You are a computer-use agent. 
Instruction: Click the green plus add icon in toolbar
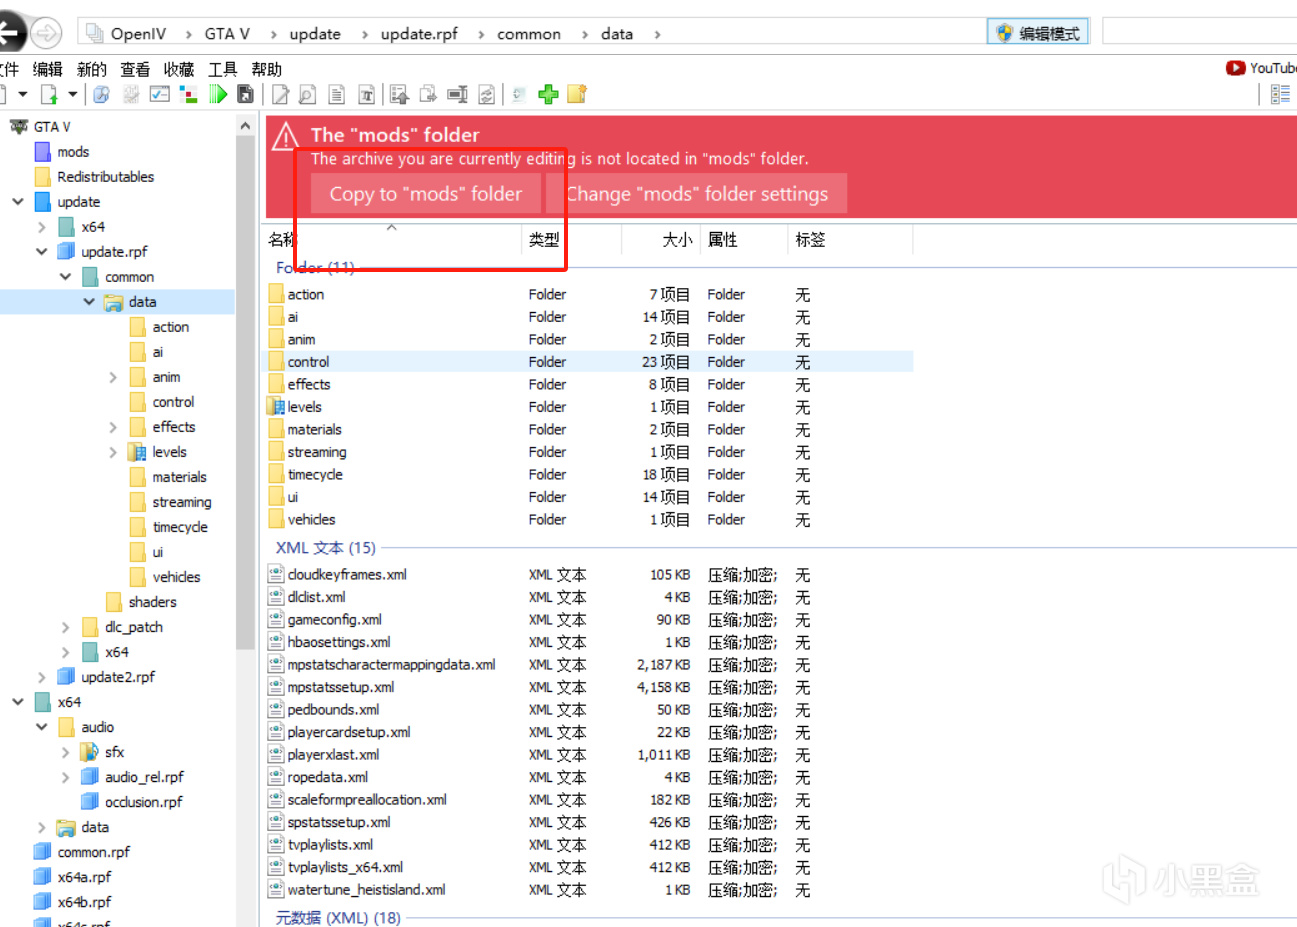548,94
